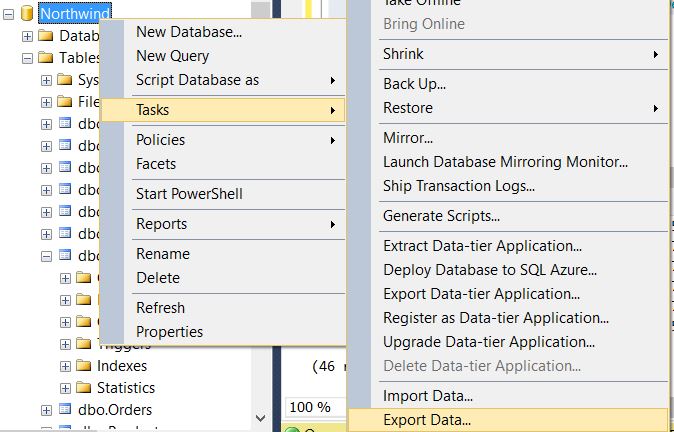
Task: Open the Policies submenu
Action: click(x=224, y=140)
